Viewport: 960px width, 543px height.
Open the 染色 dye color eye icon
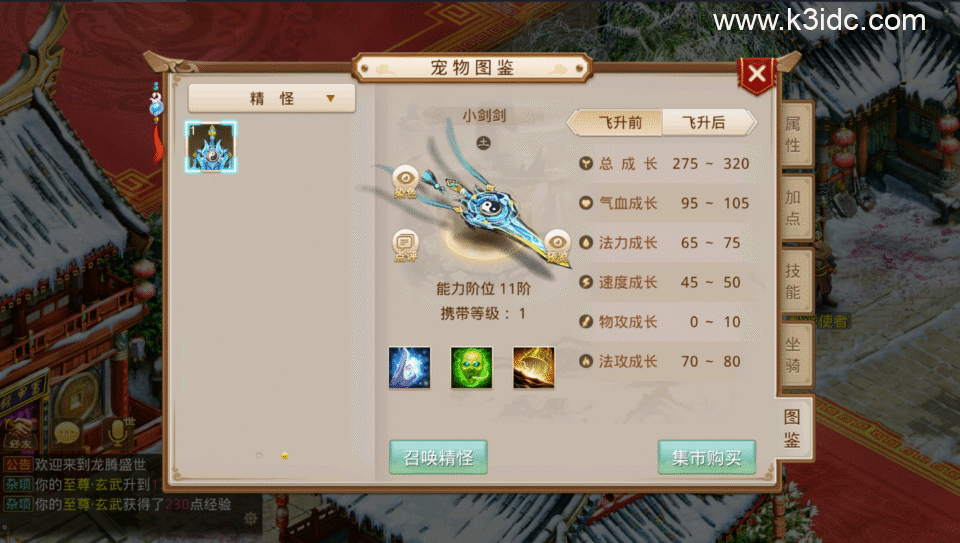click(405, 182)
